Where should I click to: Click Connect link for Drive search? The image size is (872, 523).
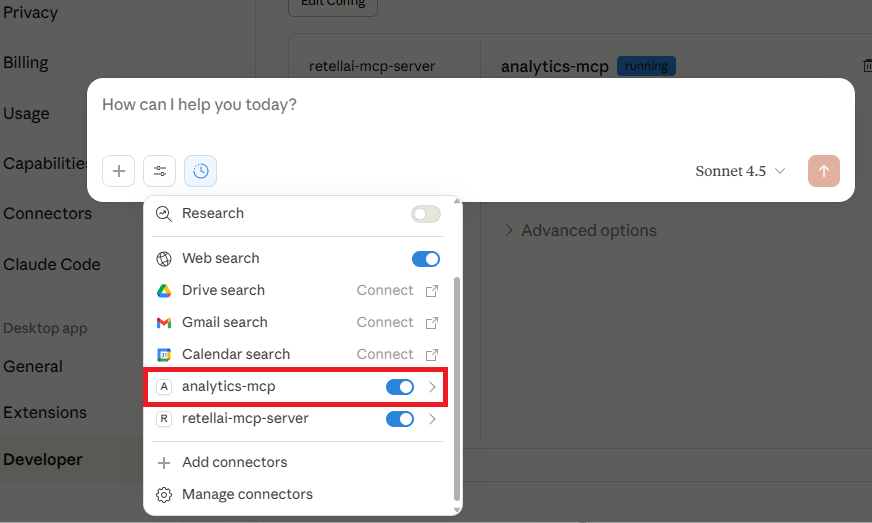385,291
